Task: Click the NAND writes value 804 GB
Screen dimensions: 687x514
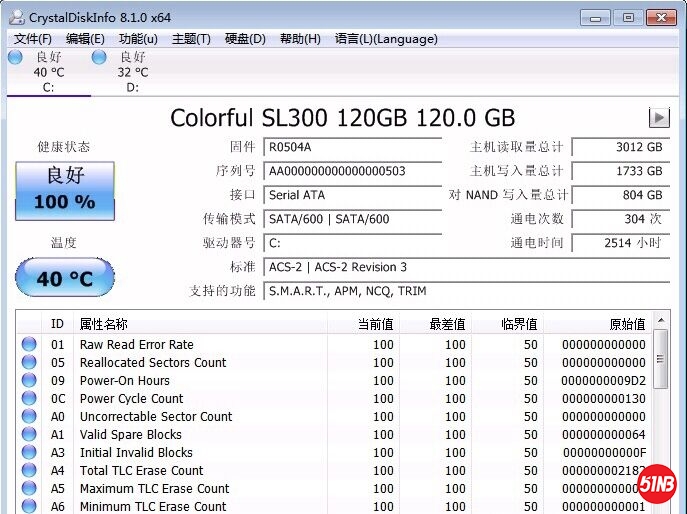Action: click(621, 195)
